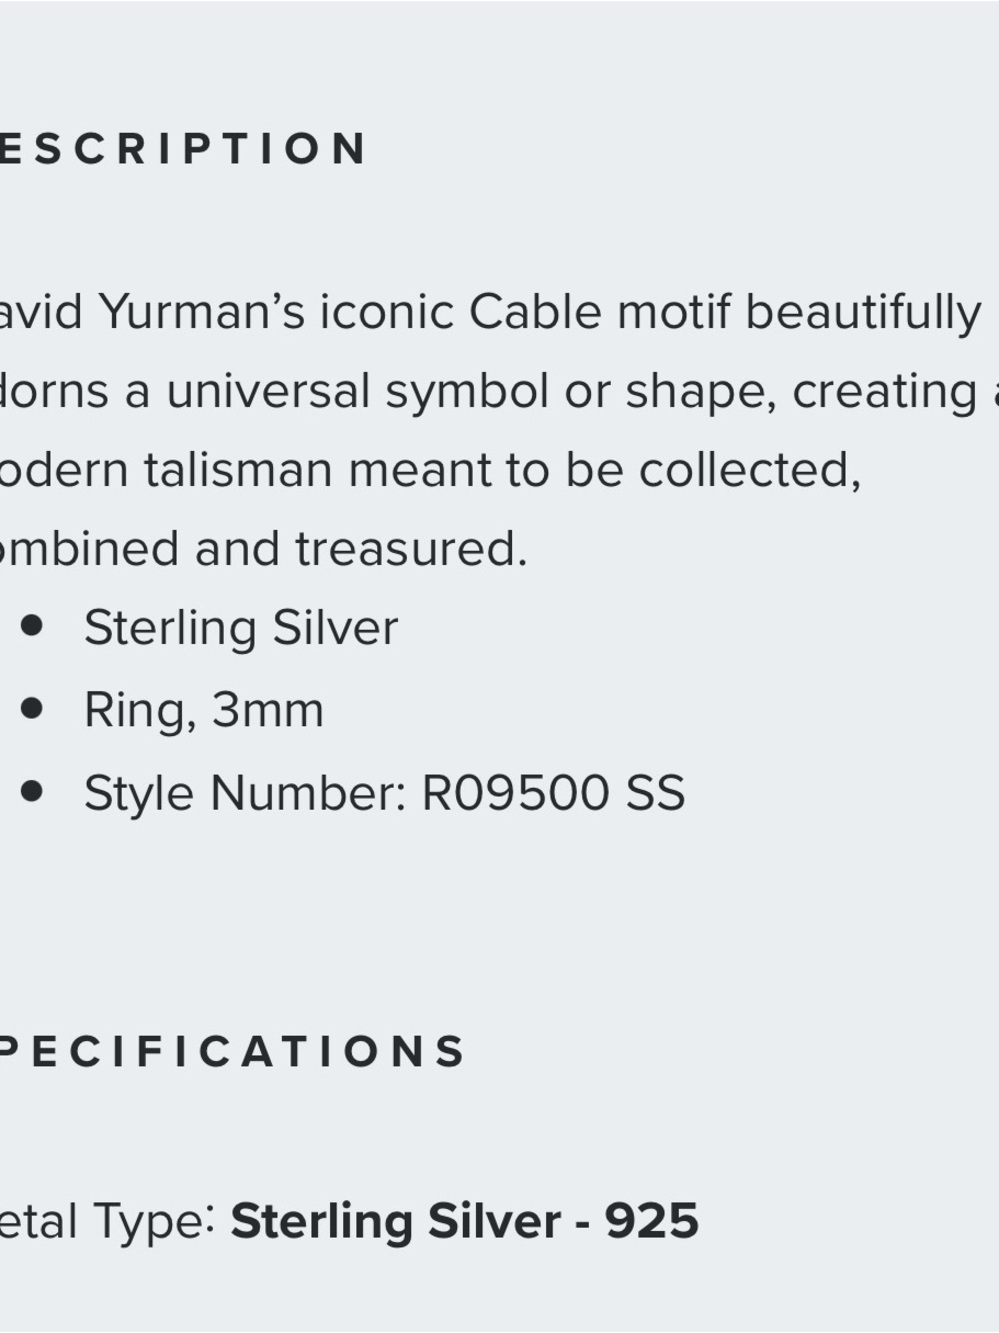Click the word treasured ending the paragraph

point(410,549)
